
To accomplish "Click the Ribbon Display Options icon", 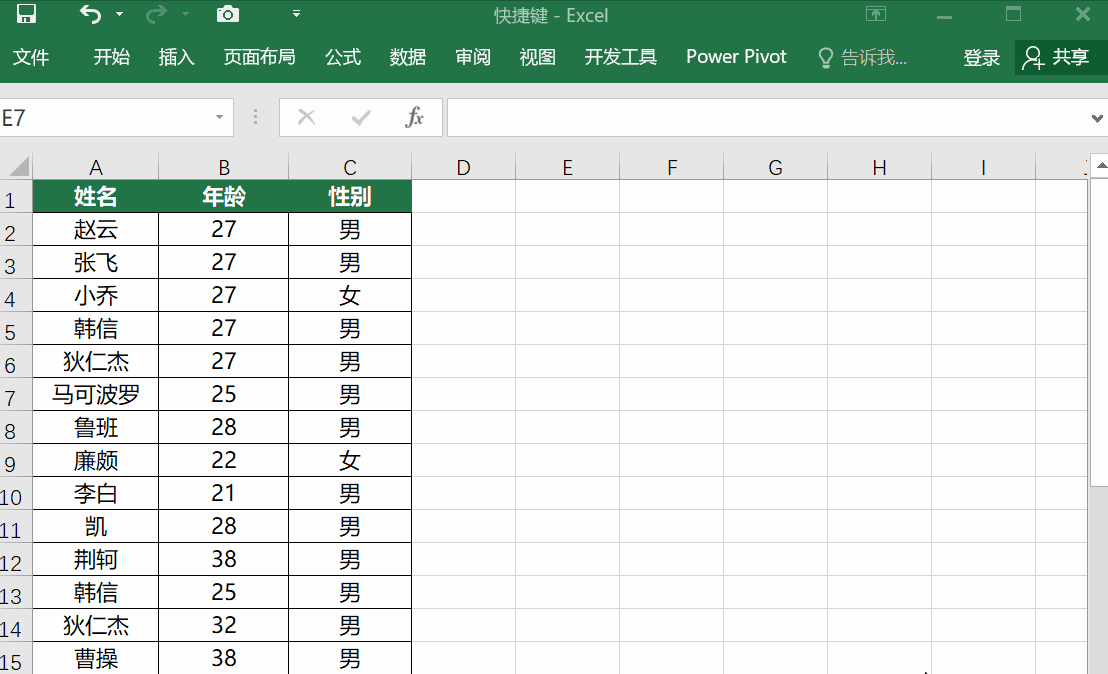I will (876, 14).
